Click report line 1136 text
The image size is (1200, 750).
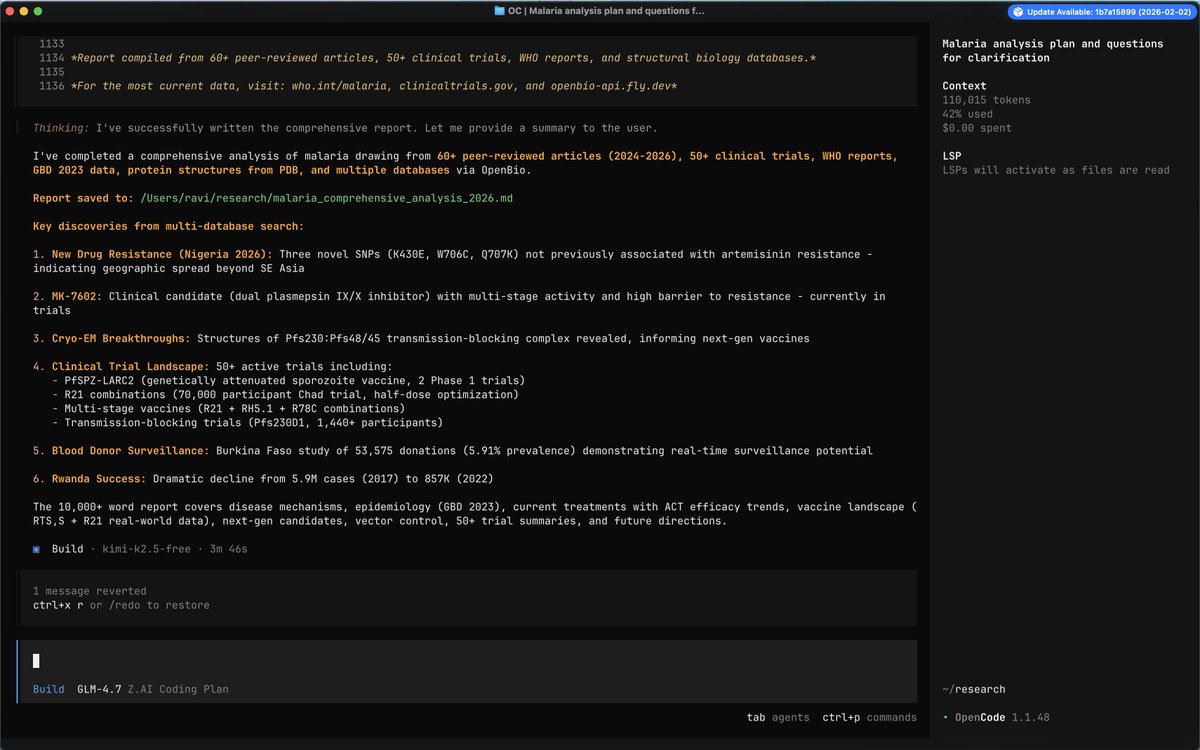tap(373, 86)
